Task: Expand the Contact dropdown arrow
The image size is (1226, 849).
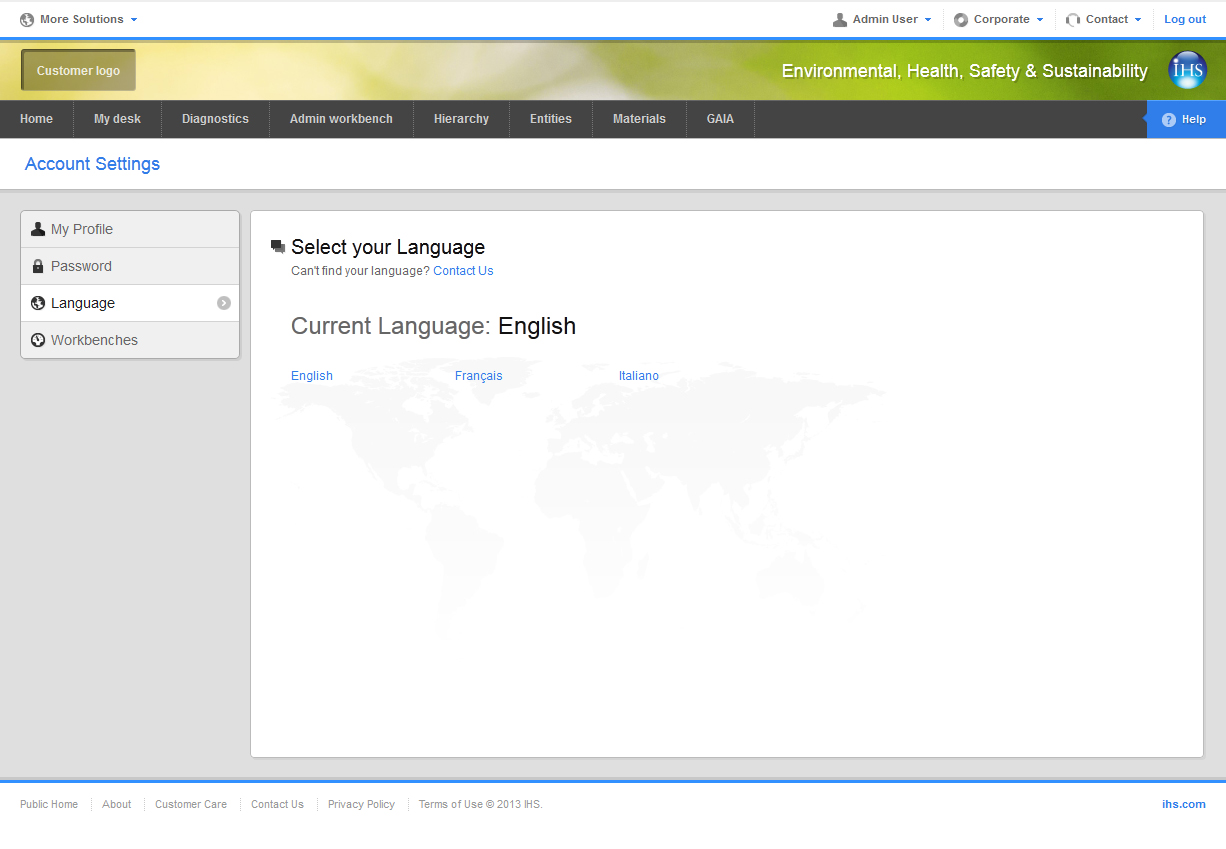Action: [1138, 20]
